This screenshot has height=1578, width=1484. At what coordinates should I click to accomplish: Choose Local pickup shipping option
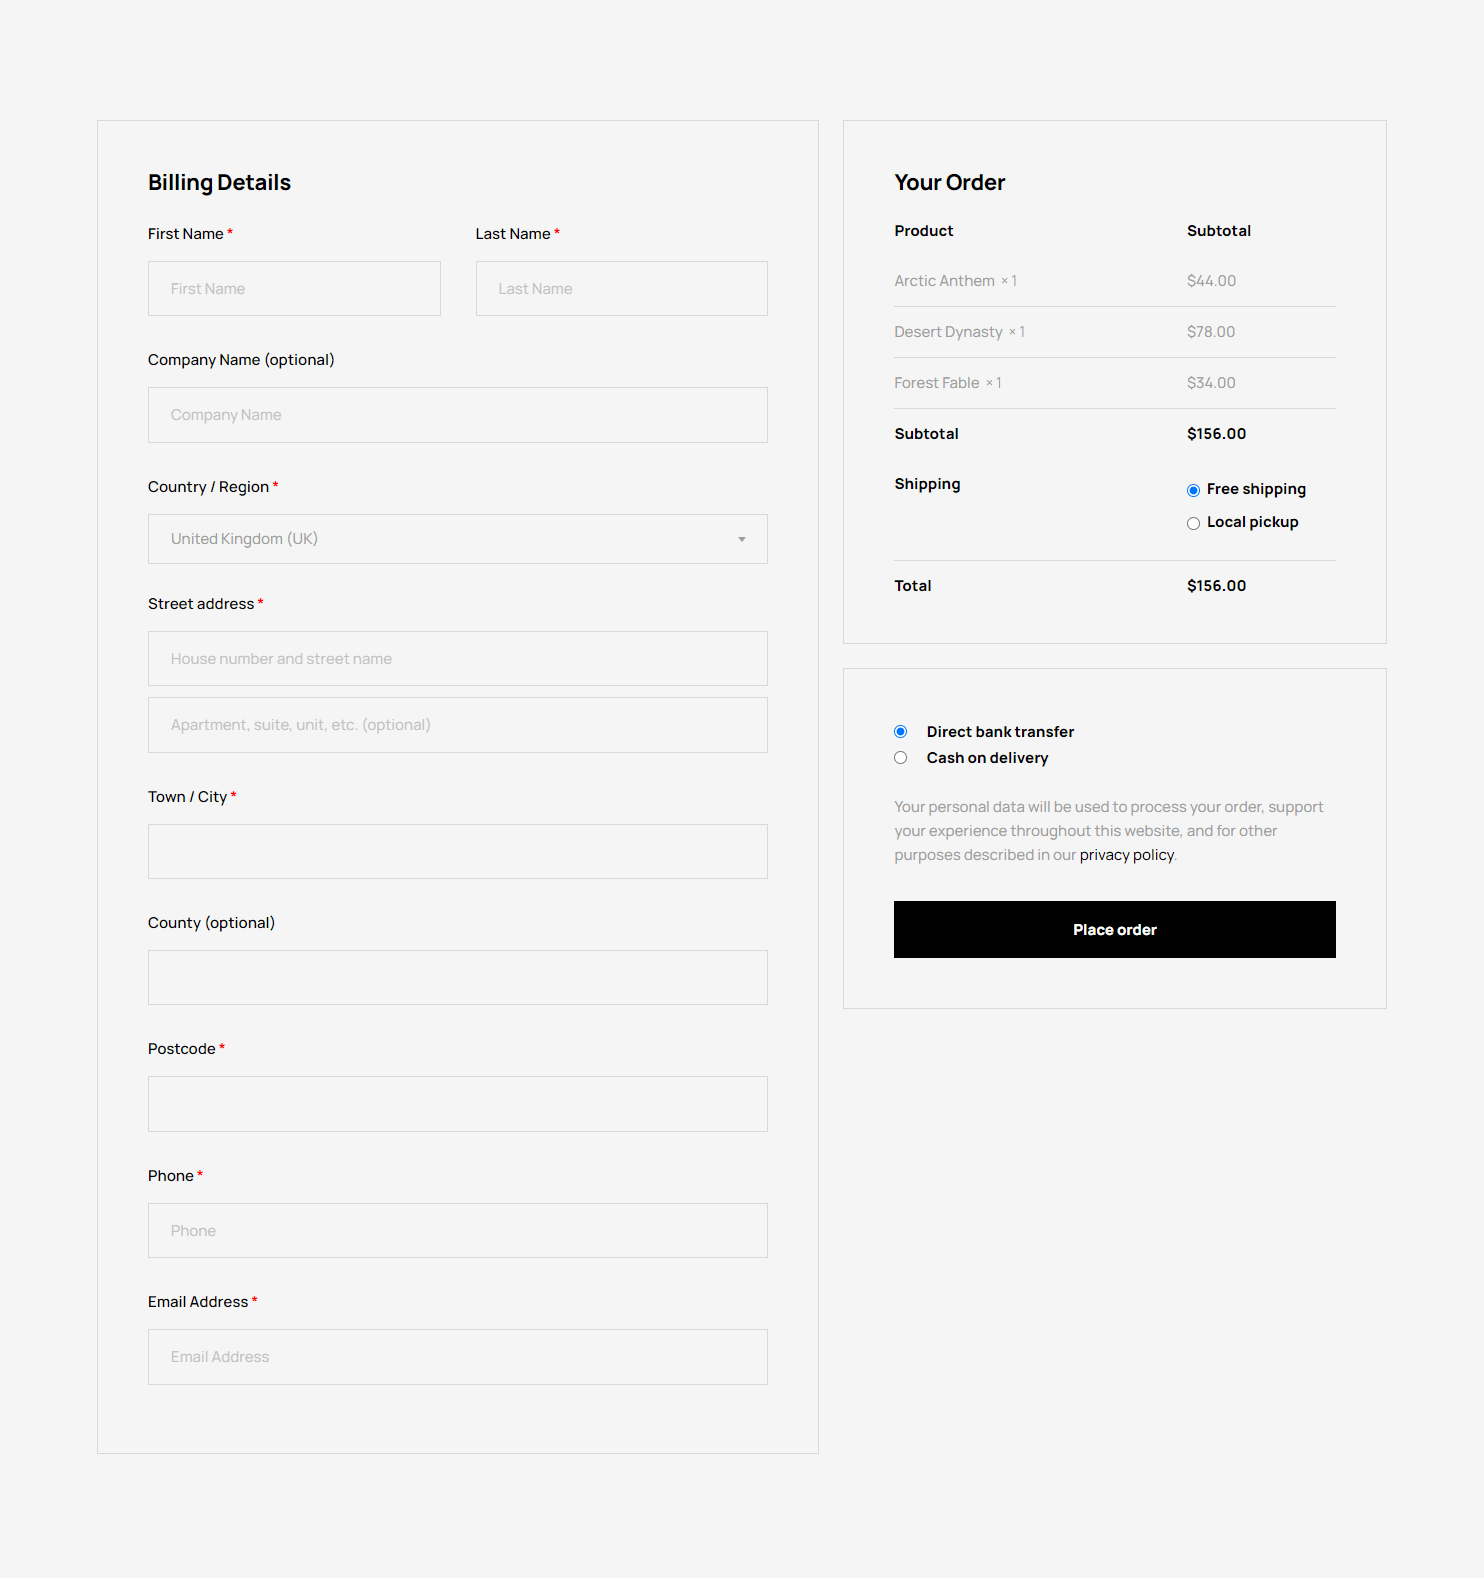click(x=1193, y=523)
